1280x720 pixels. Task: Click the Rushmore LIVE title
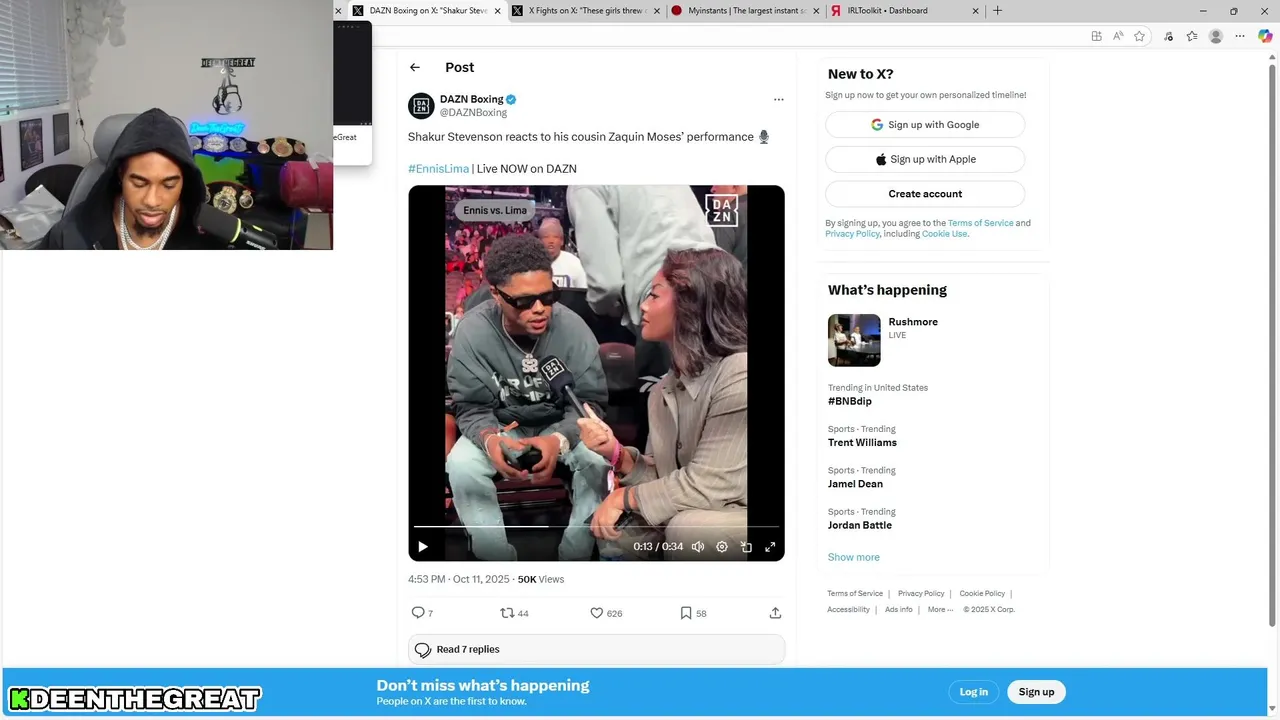point(913,322)
